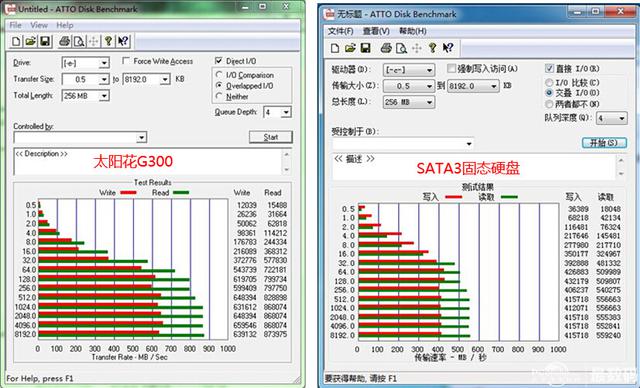Image resolution: width=640 pixels, height=388 pixels.
Task: Click context Help pointer icon in Untitled window
Action: pos(123,41)
